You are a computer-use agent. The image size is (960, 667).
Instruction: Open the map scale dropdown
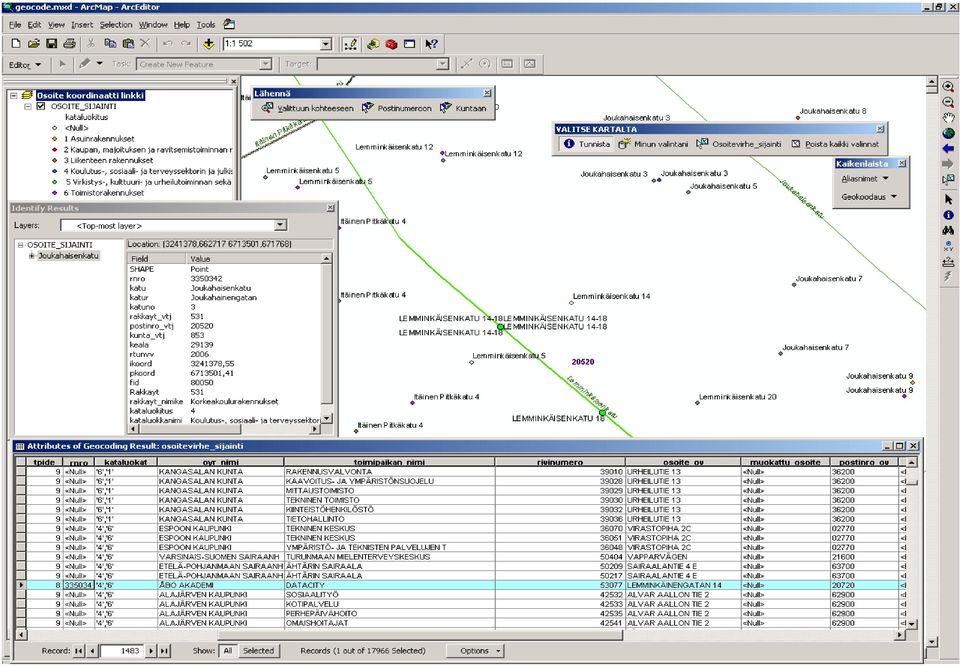326,44
